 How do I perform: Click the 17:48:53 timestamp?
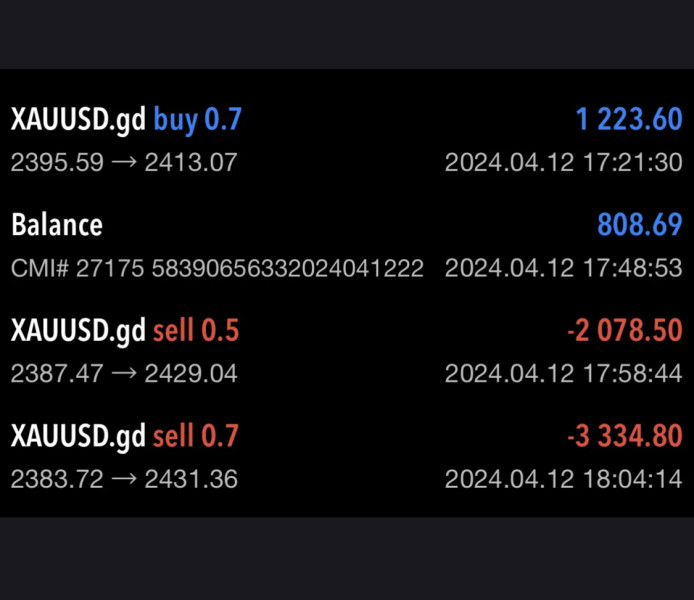click(563, 268)
